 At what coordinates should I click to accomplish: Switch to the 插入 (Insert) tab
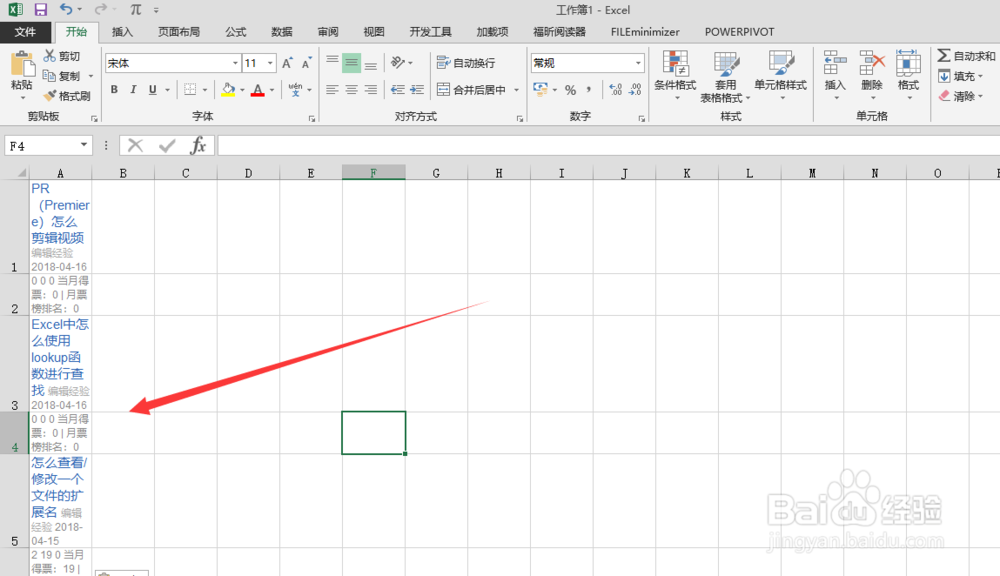pyautogui.click(x=122, y=32)
